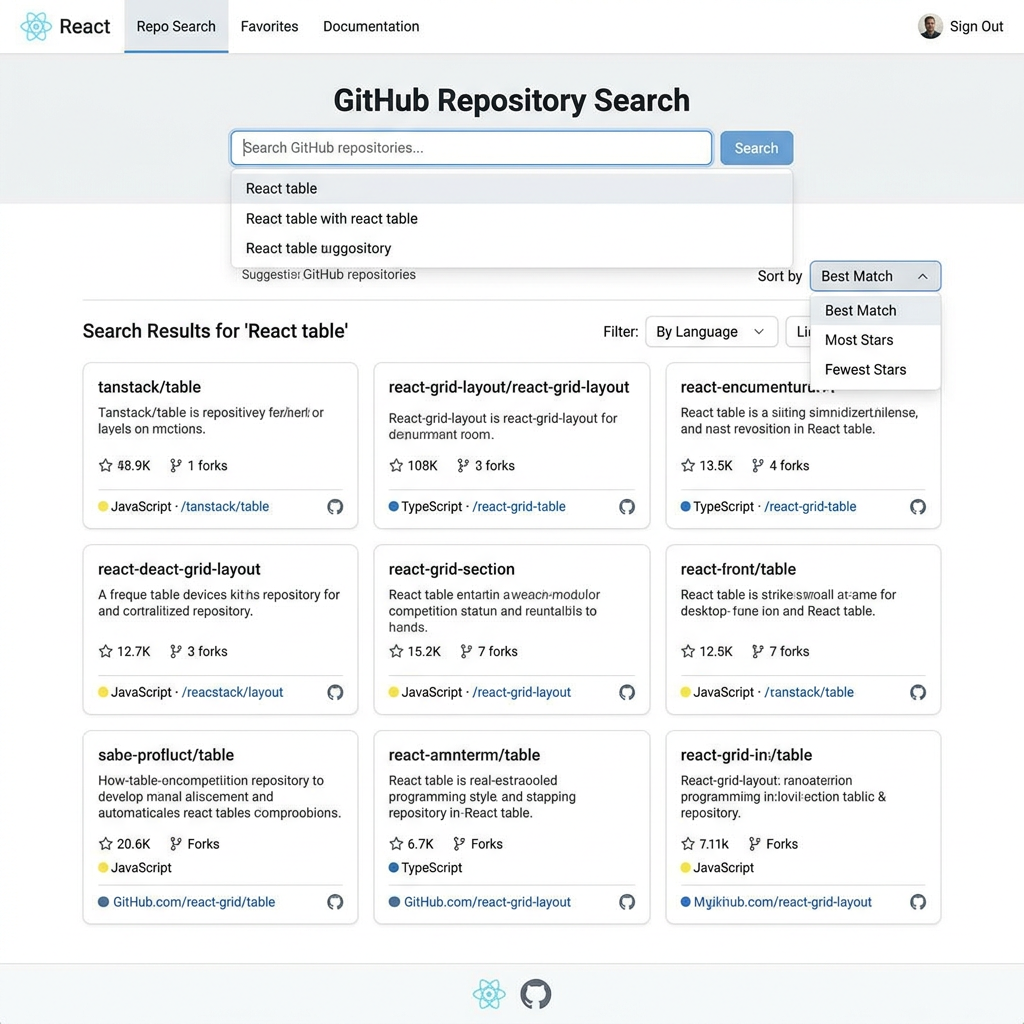This screenshot has width=1024, height=1024.
Task: Open the tanstack/table repository title
Action: 149,387
